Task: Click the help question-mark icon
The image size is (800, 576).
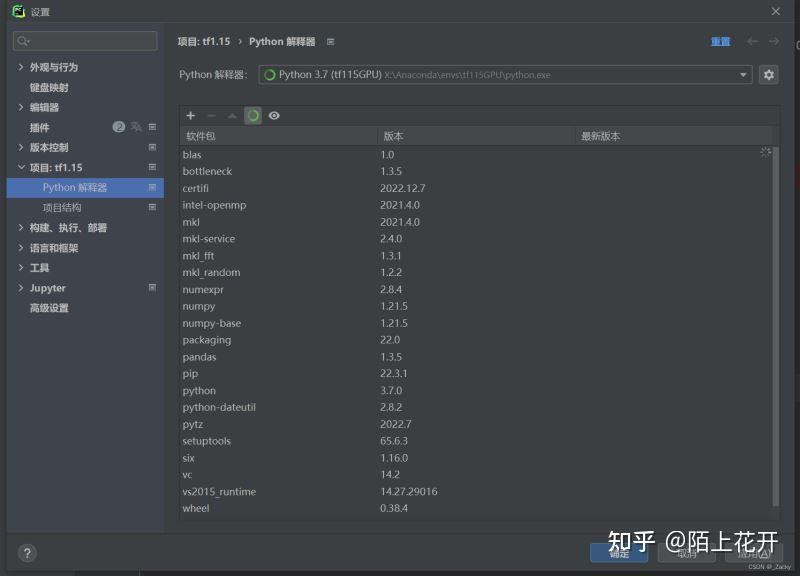Action: [26, 553]
